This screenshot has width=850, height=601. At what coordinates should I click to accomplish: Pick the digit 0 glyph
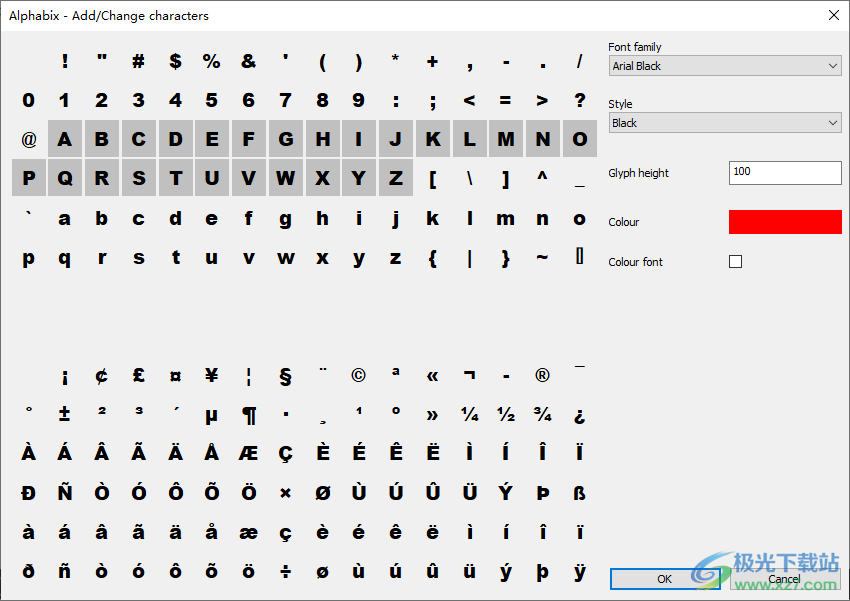(x=29, y=100)
